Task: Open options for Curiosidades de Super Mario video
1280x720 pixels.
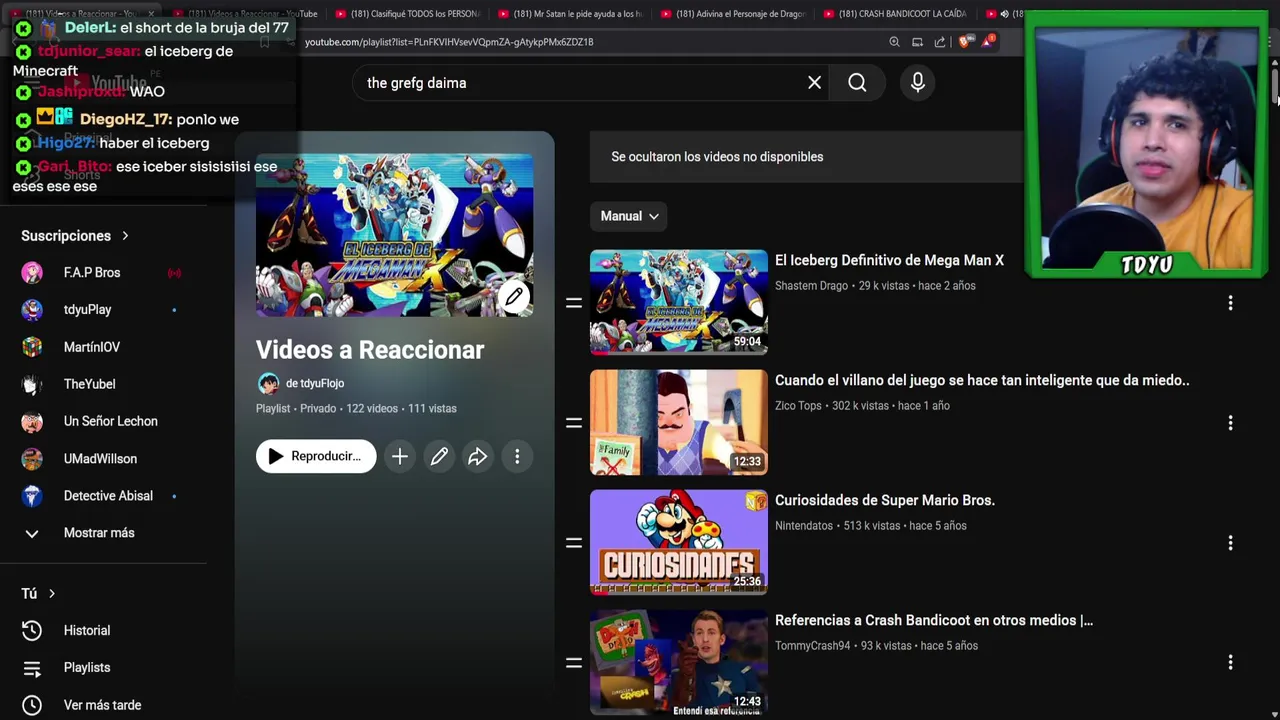Action: pyautogui.click(x=1230, y=542)
